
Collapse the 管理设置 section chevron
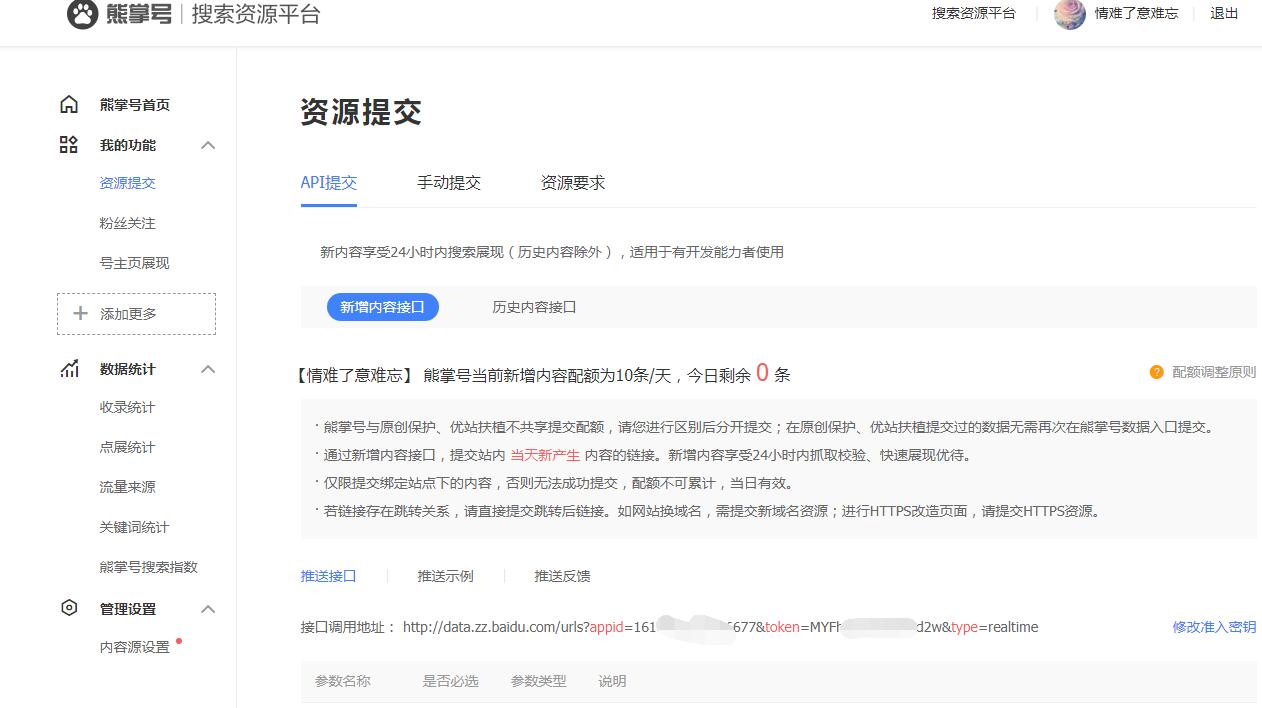[208, 609]
